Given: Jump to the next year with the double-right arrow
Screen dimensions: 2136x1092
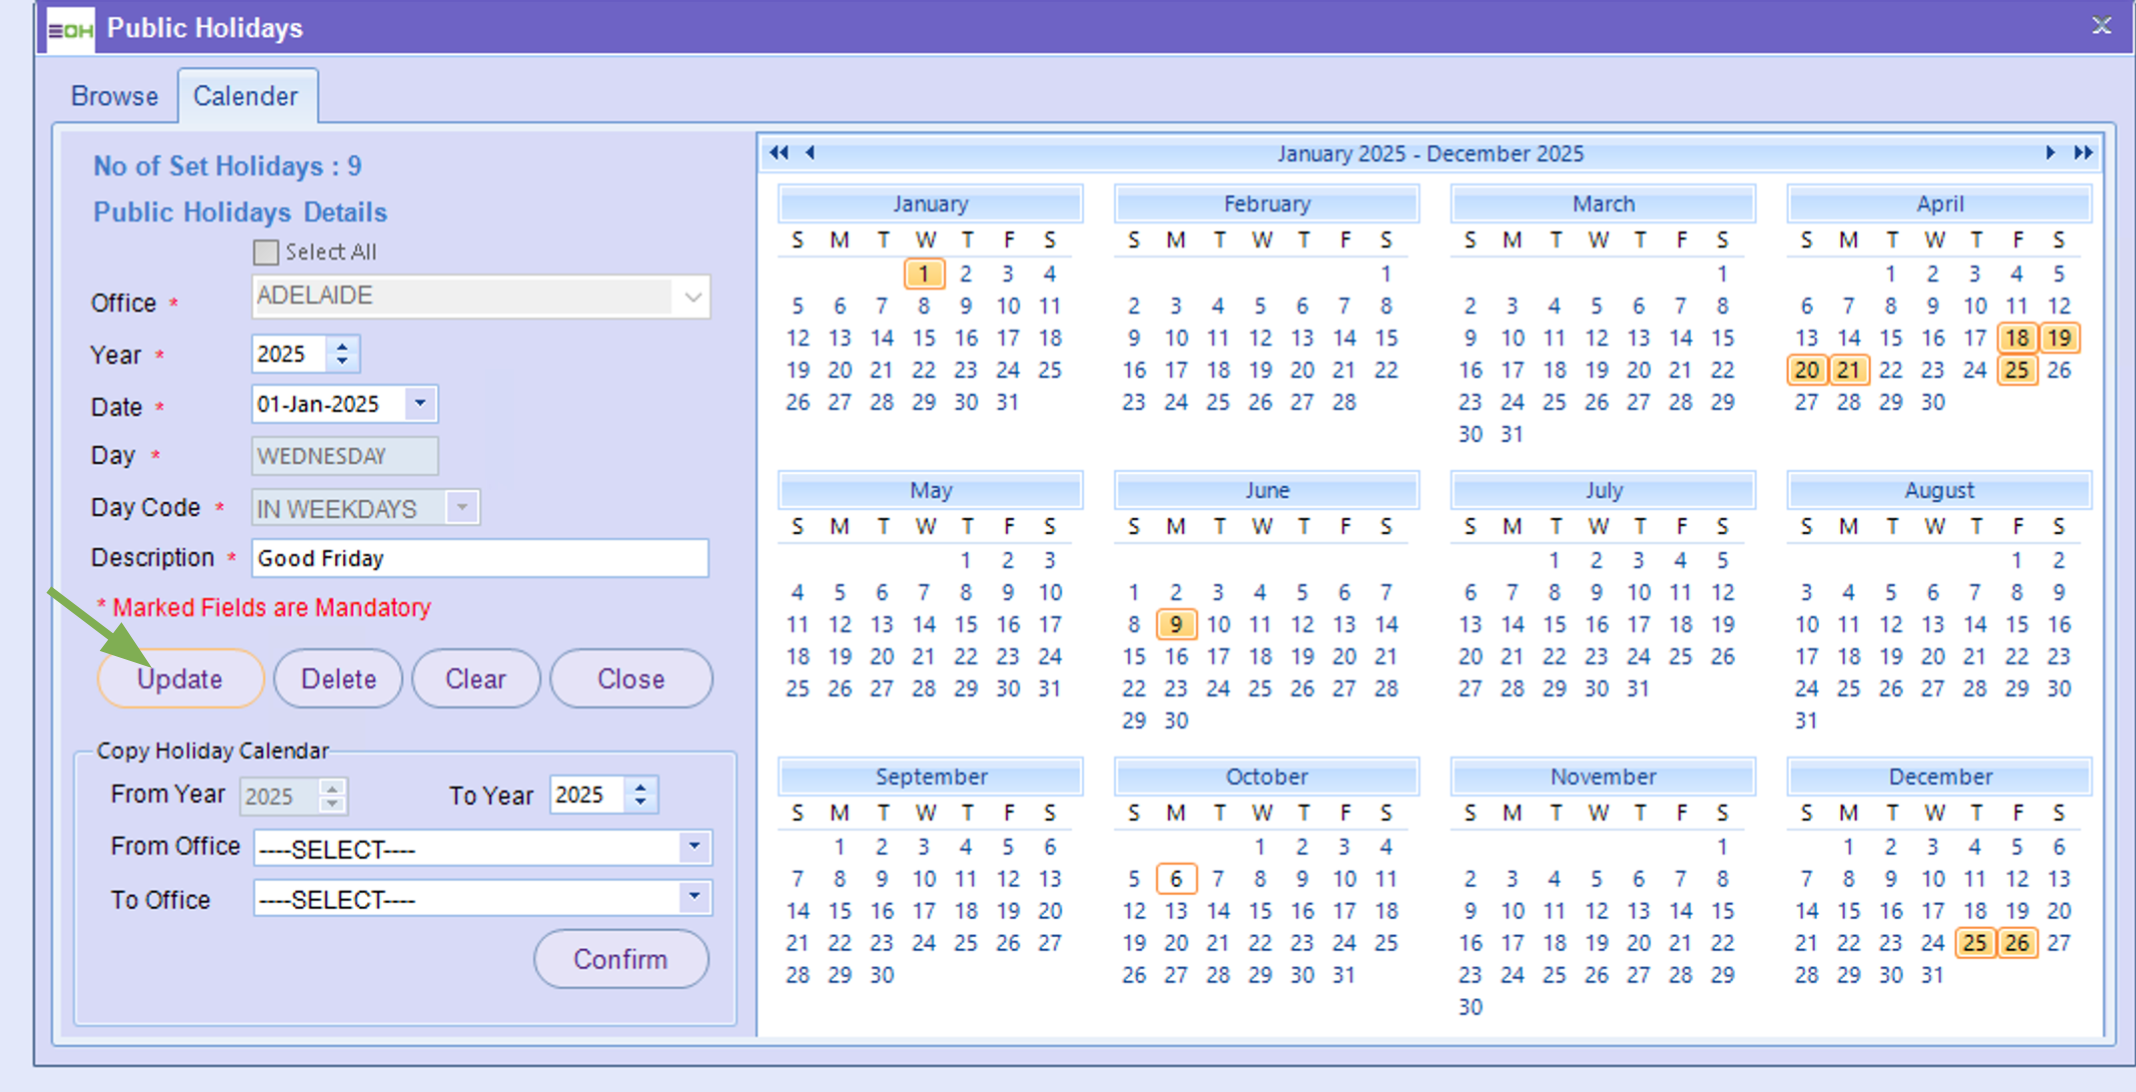Looking at the screenshot, I should (x=2083, y=153).
